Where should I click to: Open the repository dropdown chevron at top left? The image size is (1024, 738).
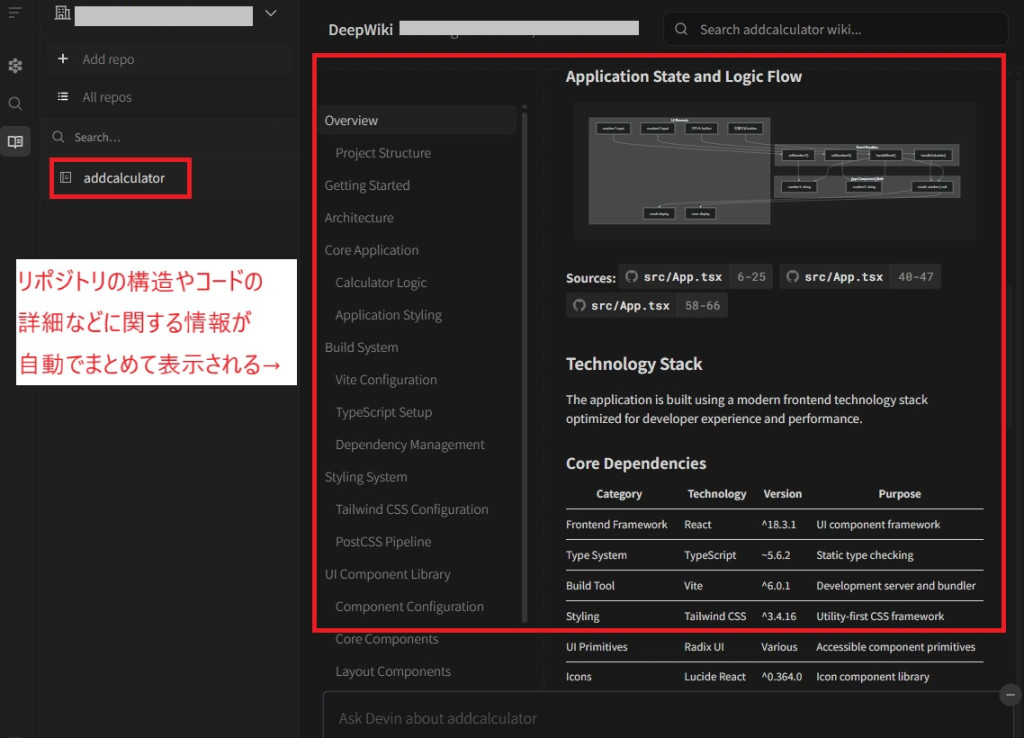(x=270, y=15)
